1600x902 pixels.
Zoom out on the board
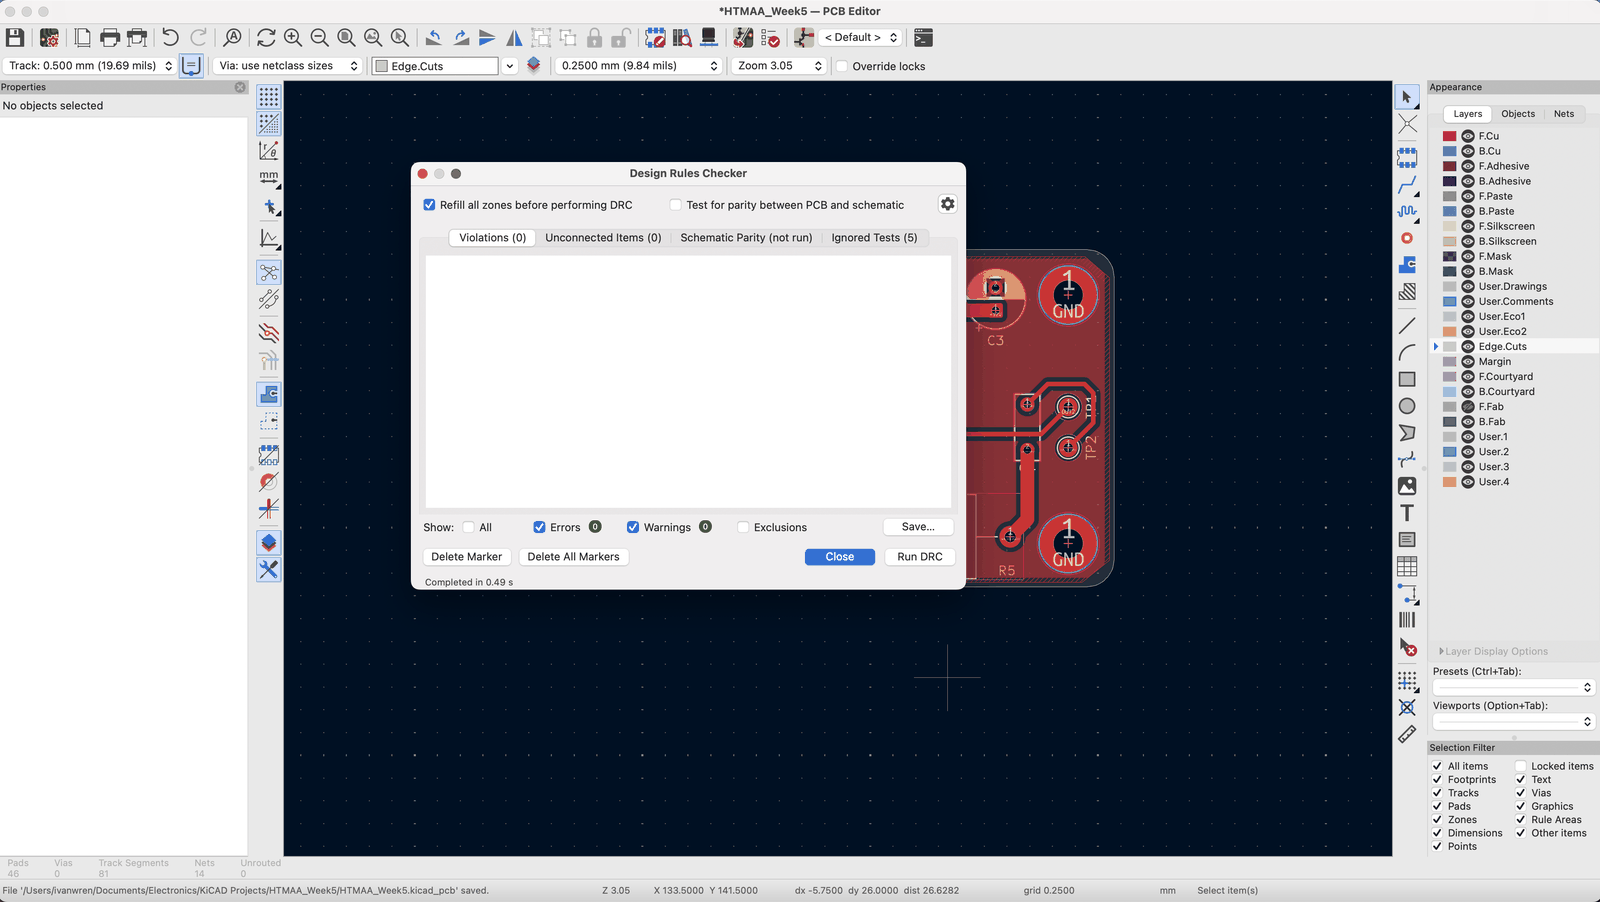pyautogui.click(x=320, y=38)
